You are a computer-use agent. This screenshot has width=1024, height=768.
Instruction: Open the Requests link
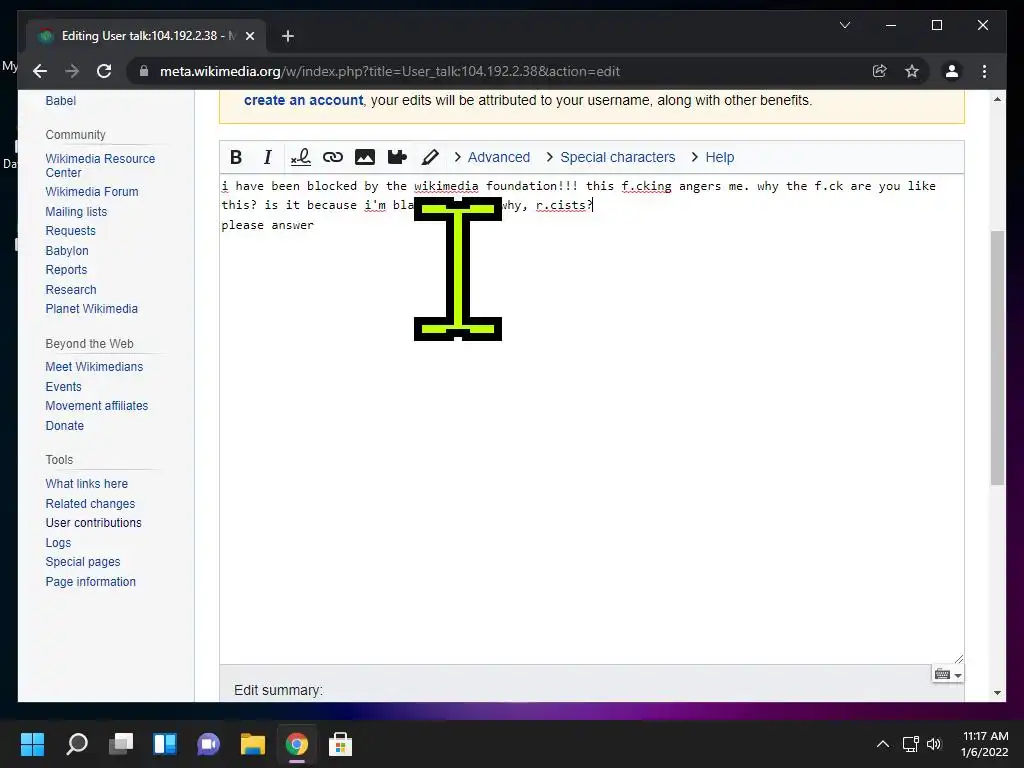[70, 231]
